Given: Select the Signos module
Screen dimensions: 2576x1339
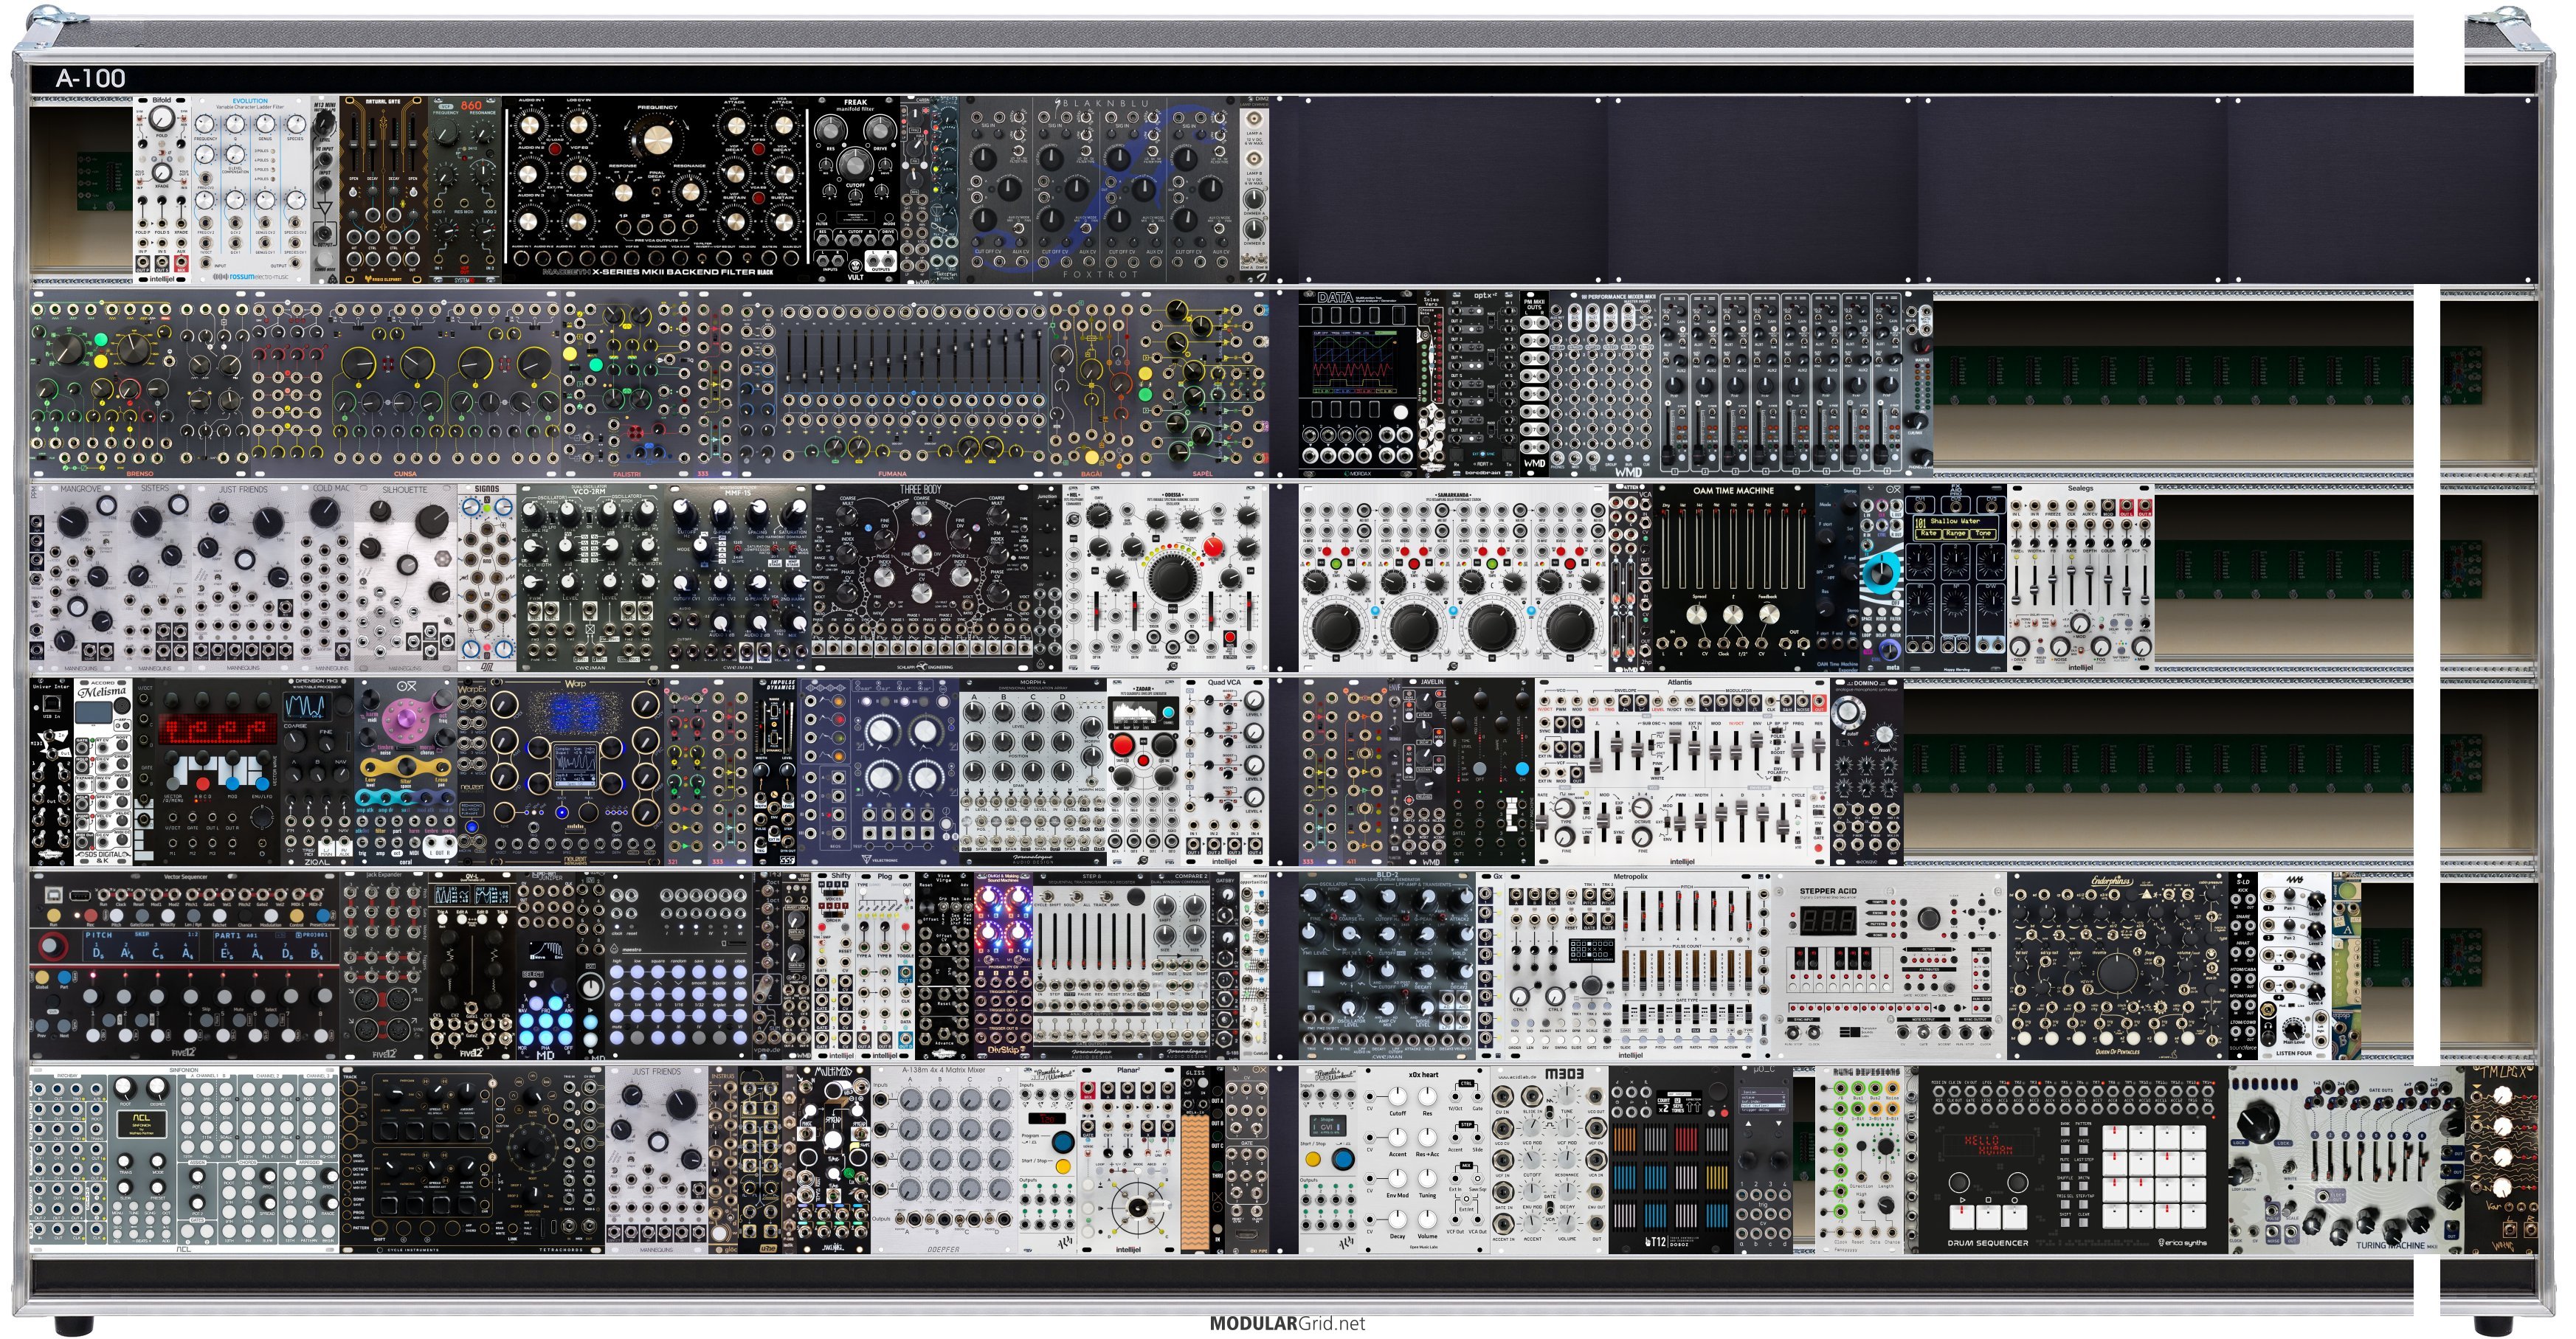Looking at the screenshot, I should coord(487,578).
